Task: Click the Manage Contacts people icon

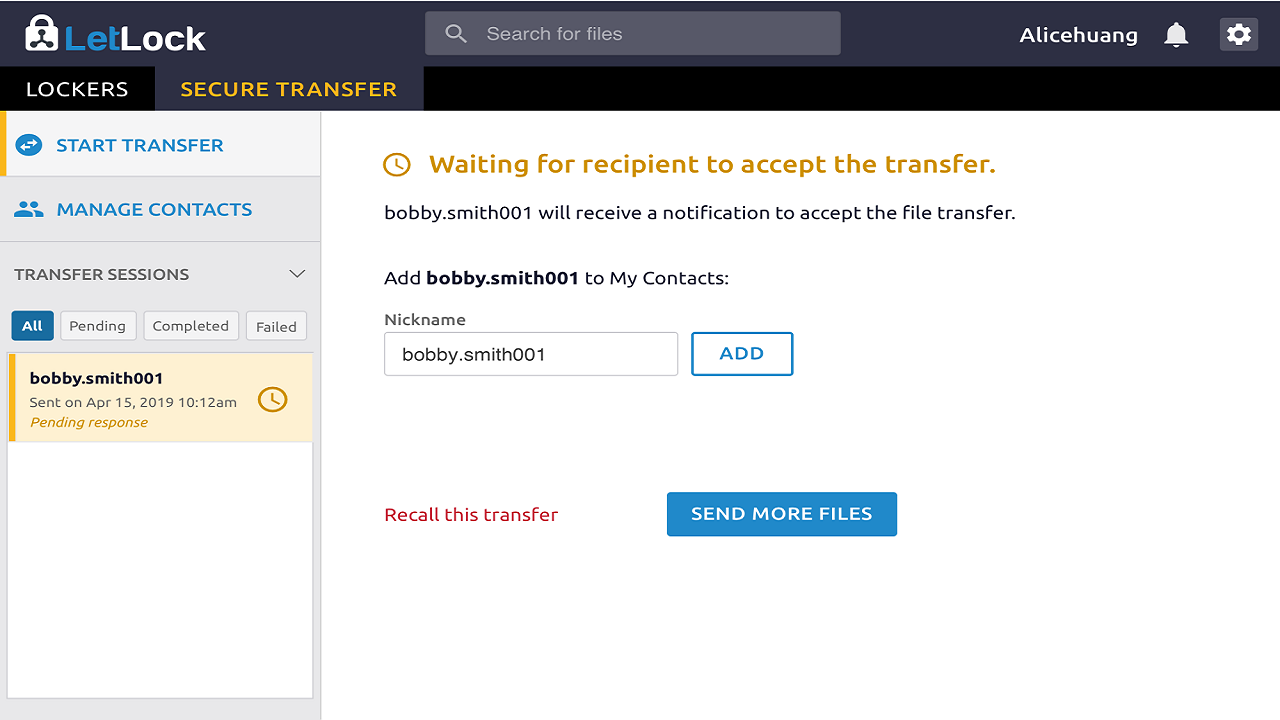Action: [x=29, y=209]
